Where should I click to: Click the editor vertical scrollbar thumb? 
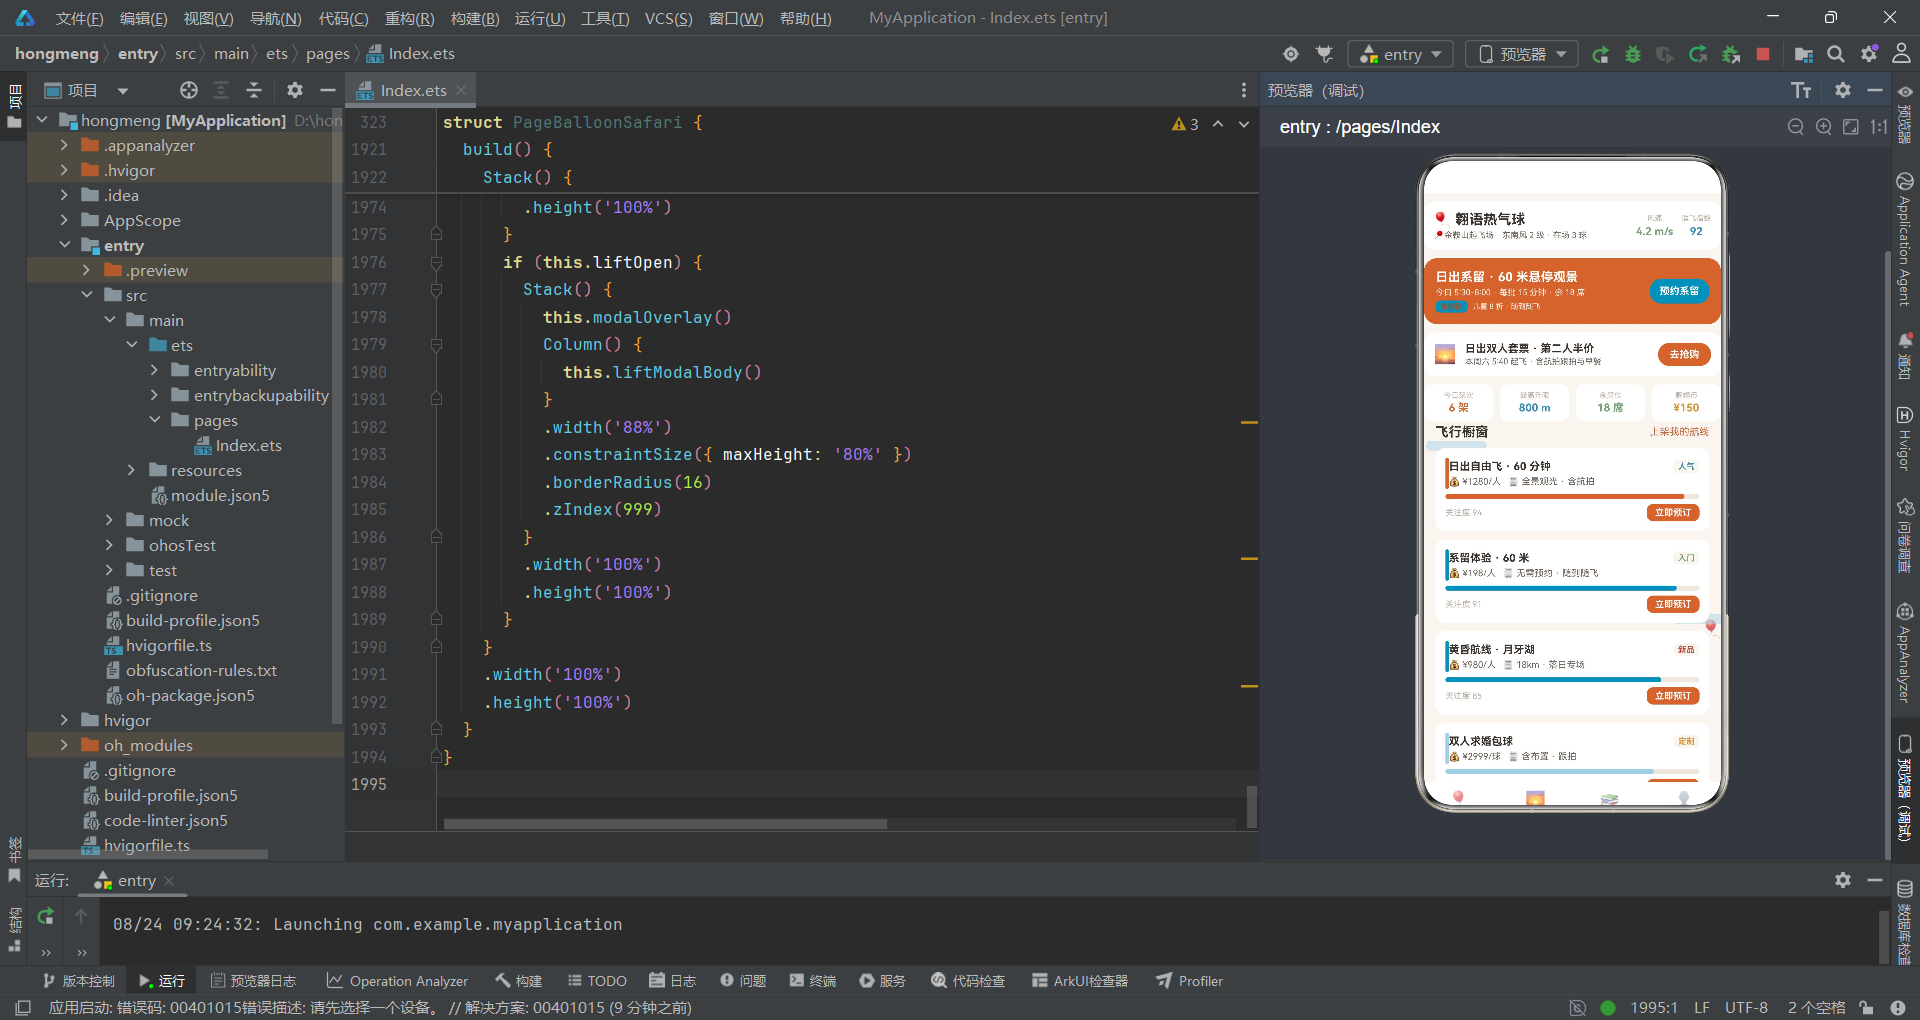1251,806
